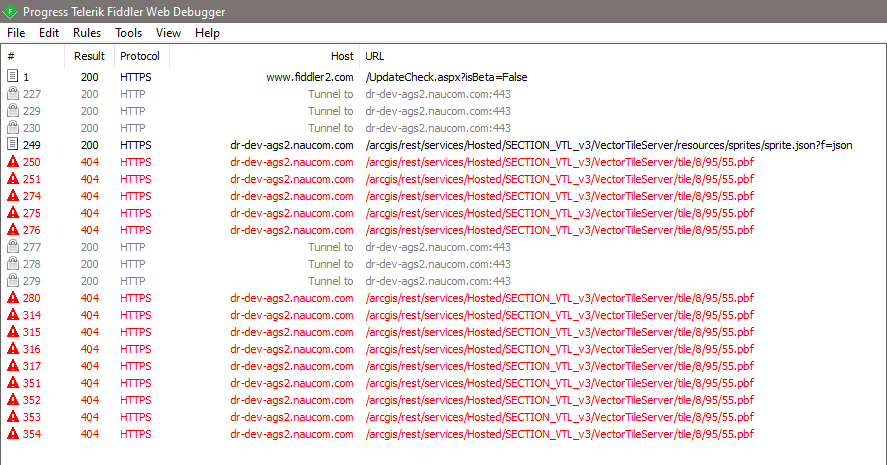
Task: Click the lock icon of session 227
Action: point(12,93)
